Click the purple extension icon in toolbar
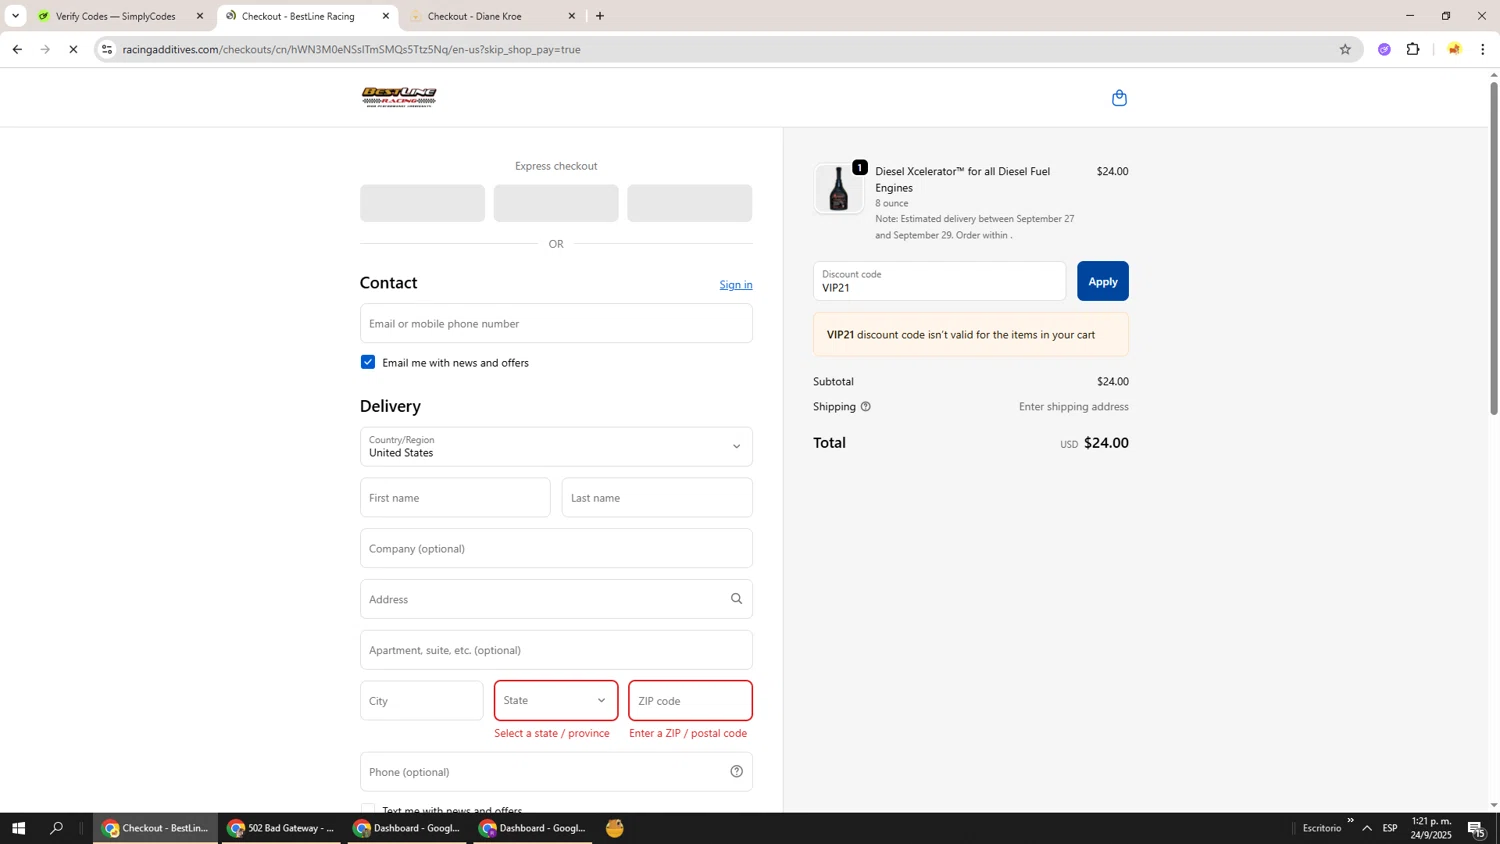This screenshot has height=844, width=1500. pos(1384,49)
